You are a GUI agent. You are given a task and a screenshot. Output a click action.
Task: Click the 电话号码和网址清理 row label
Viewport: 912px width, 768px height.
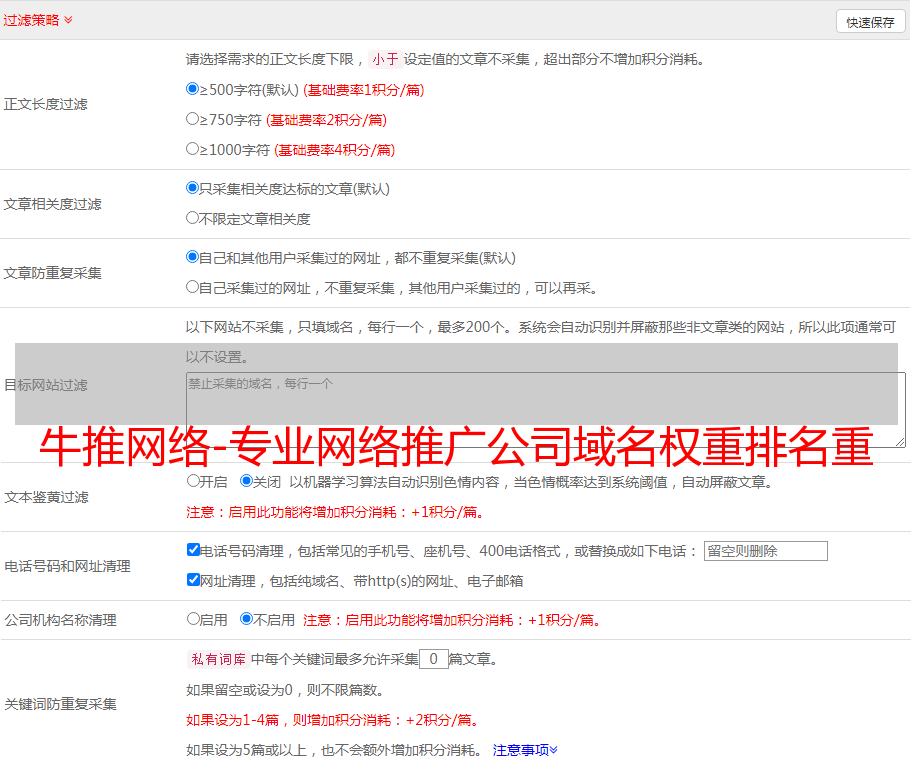[x=67, y=567]
